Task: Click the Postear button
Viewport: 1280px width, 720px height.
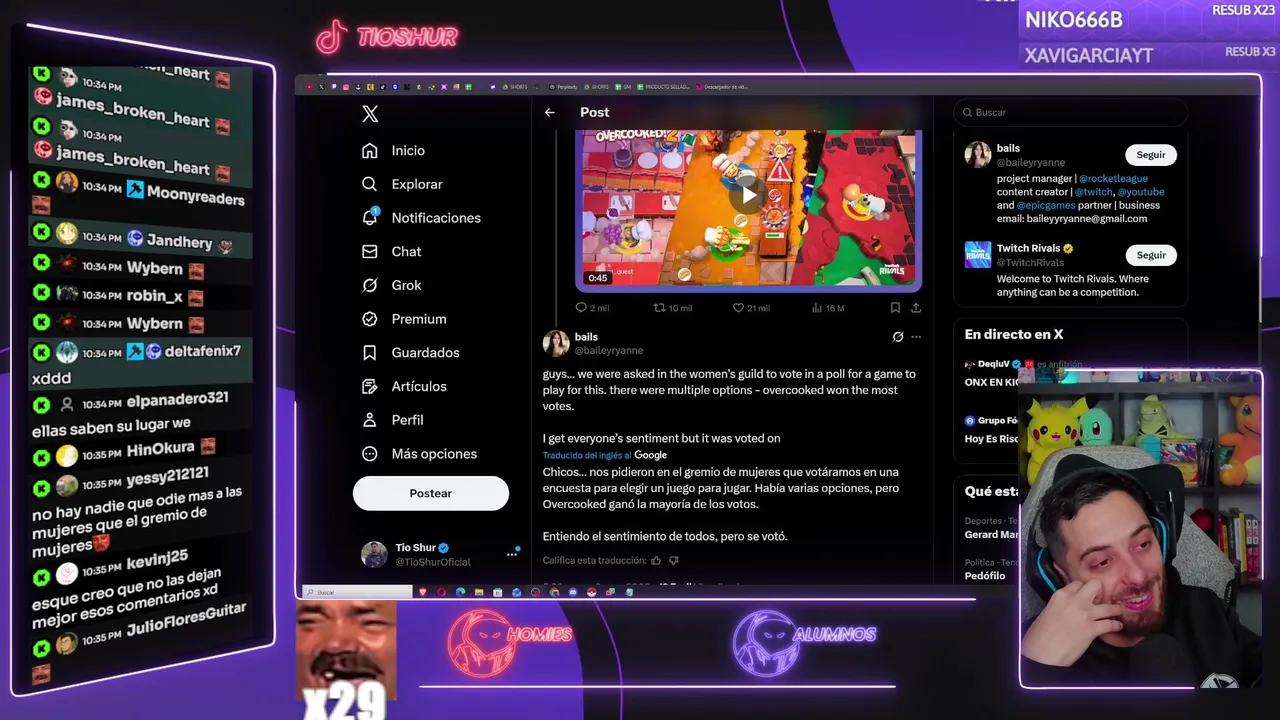Action: [x=431, y=493]
